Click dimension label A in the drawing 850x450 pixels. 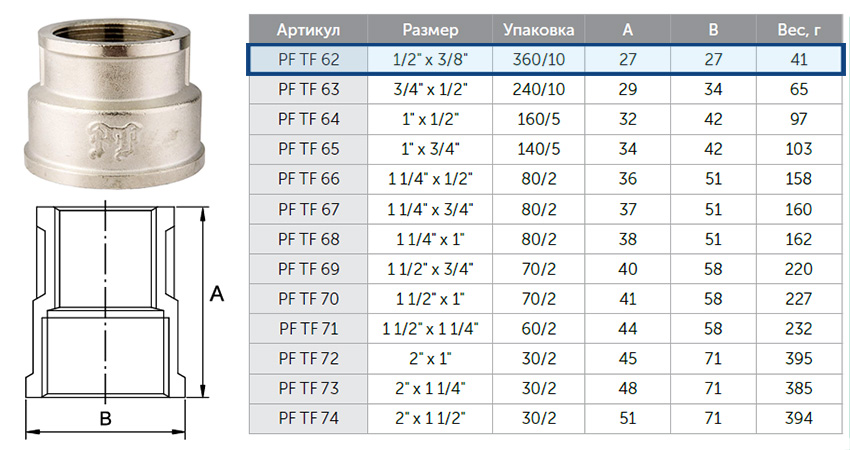(217, 294)
